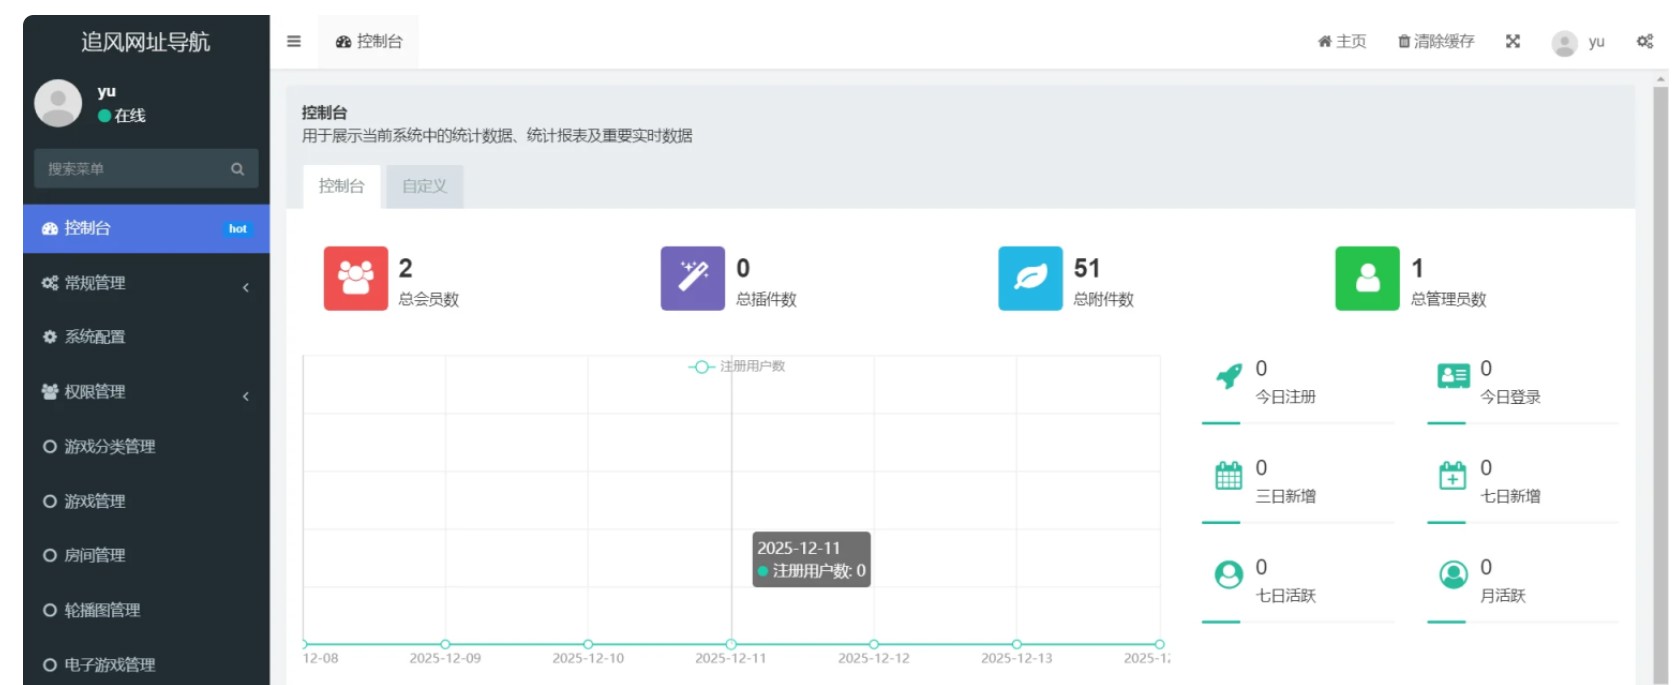This screenshot has height=685, width=1675.
Task: Go to 主页 link in header
Action: click(1342, 41)
